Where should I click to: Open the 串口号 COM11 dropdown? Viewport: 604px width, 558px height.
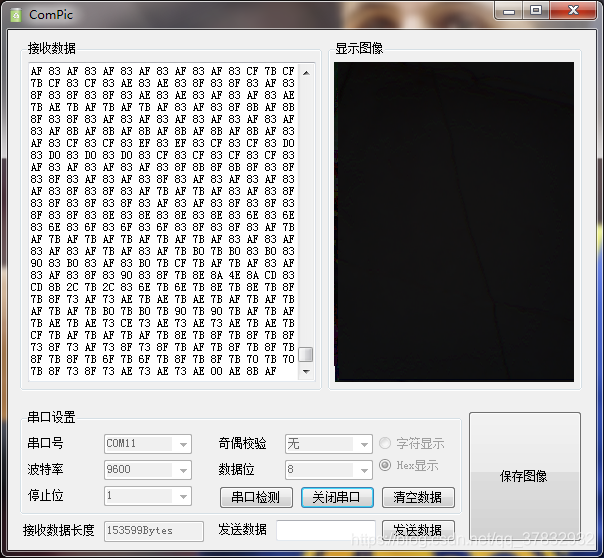click(148, 444)
